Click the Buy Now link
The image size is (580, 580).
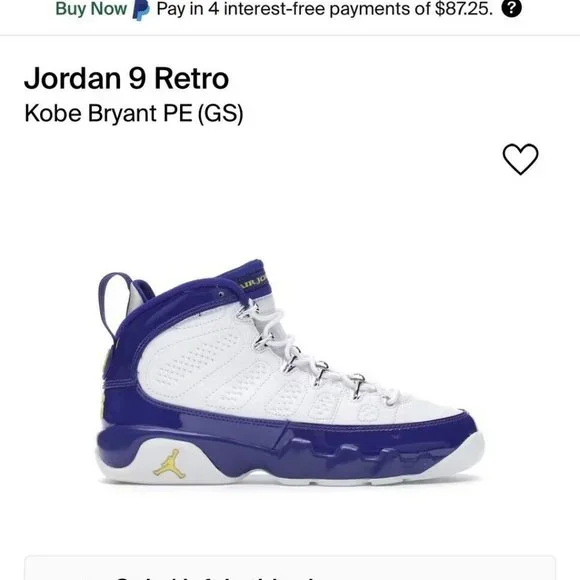coord(91,8)
